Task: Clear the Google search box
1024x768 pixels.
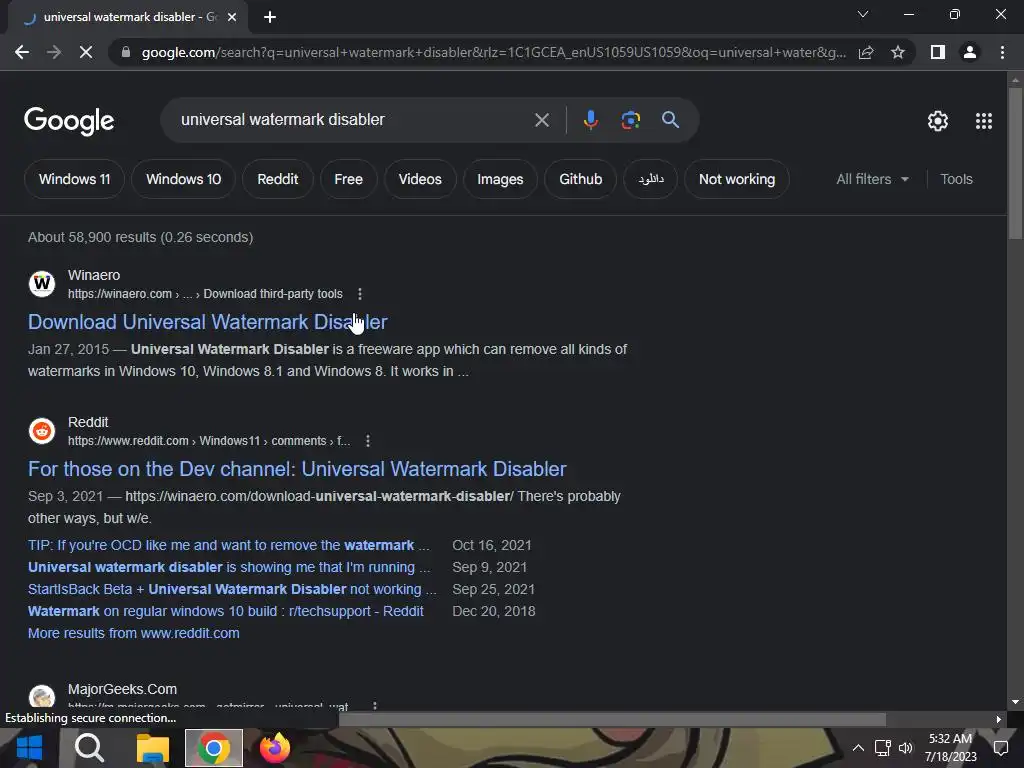Action: point(541,120)
